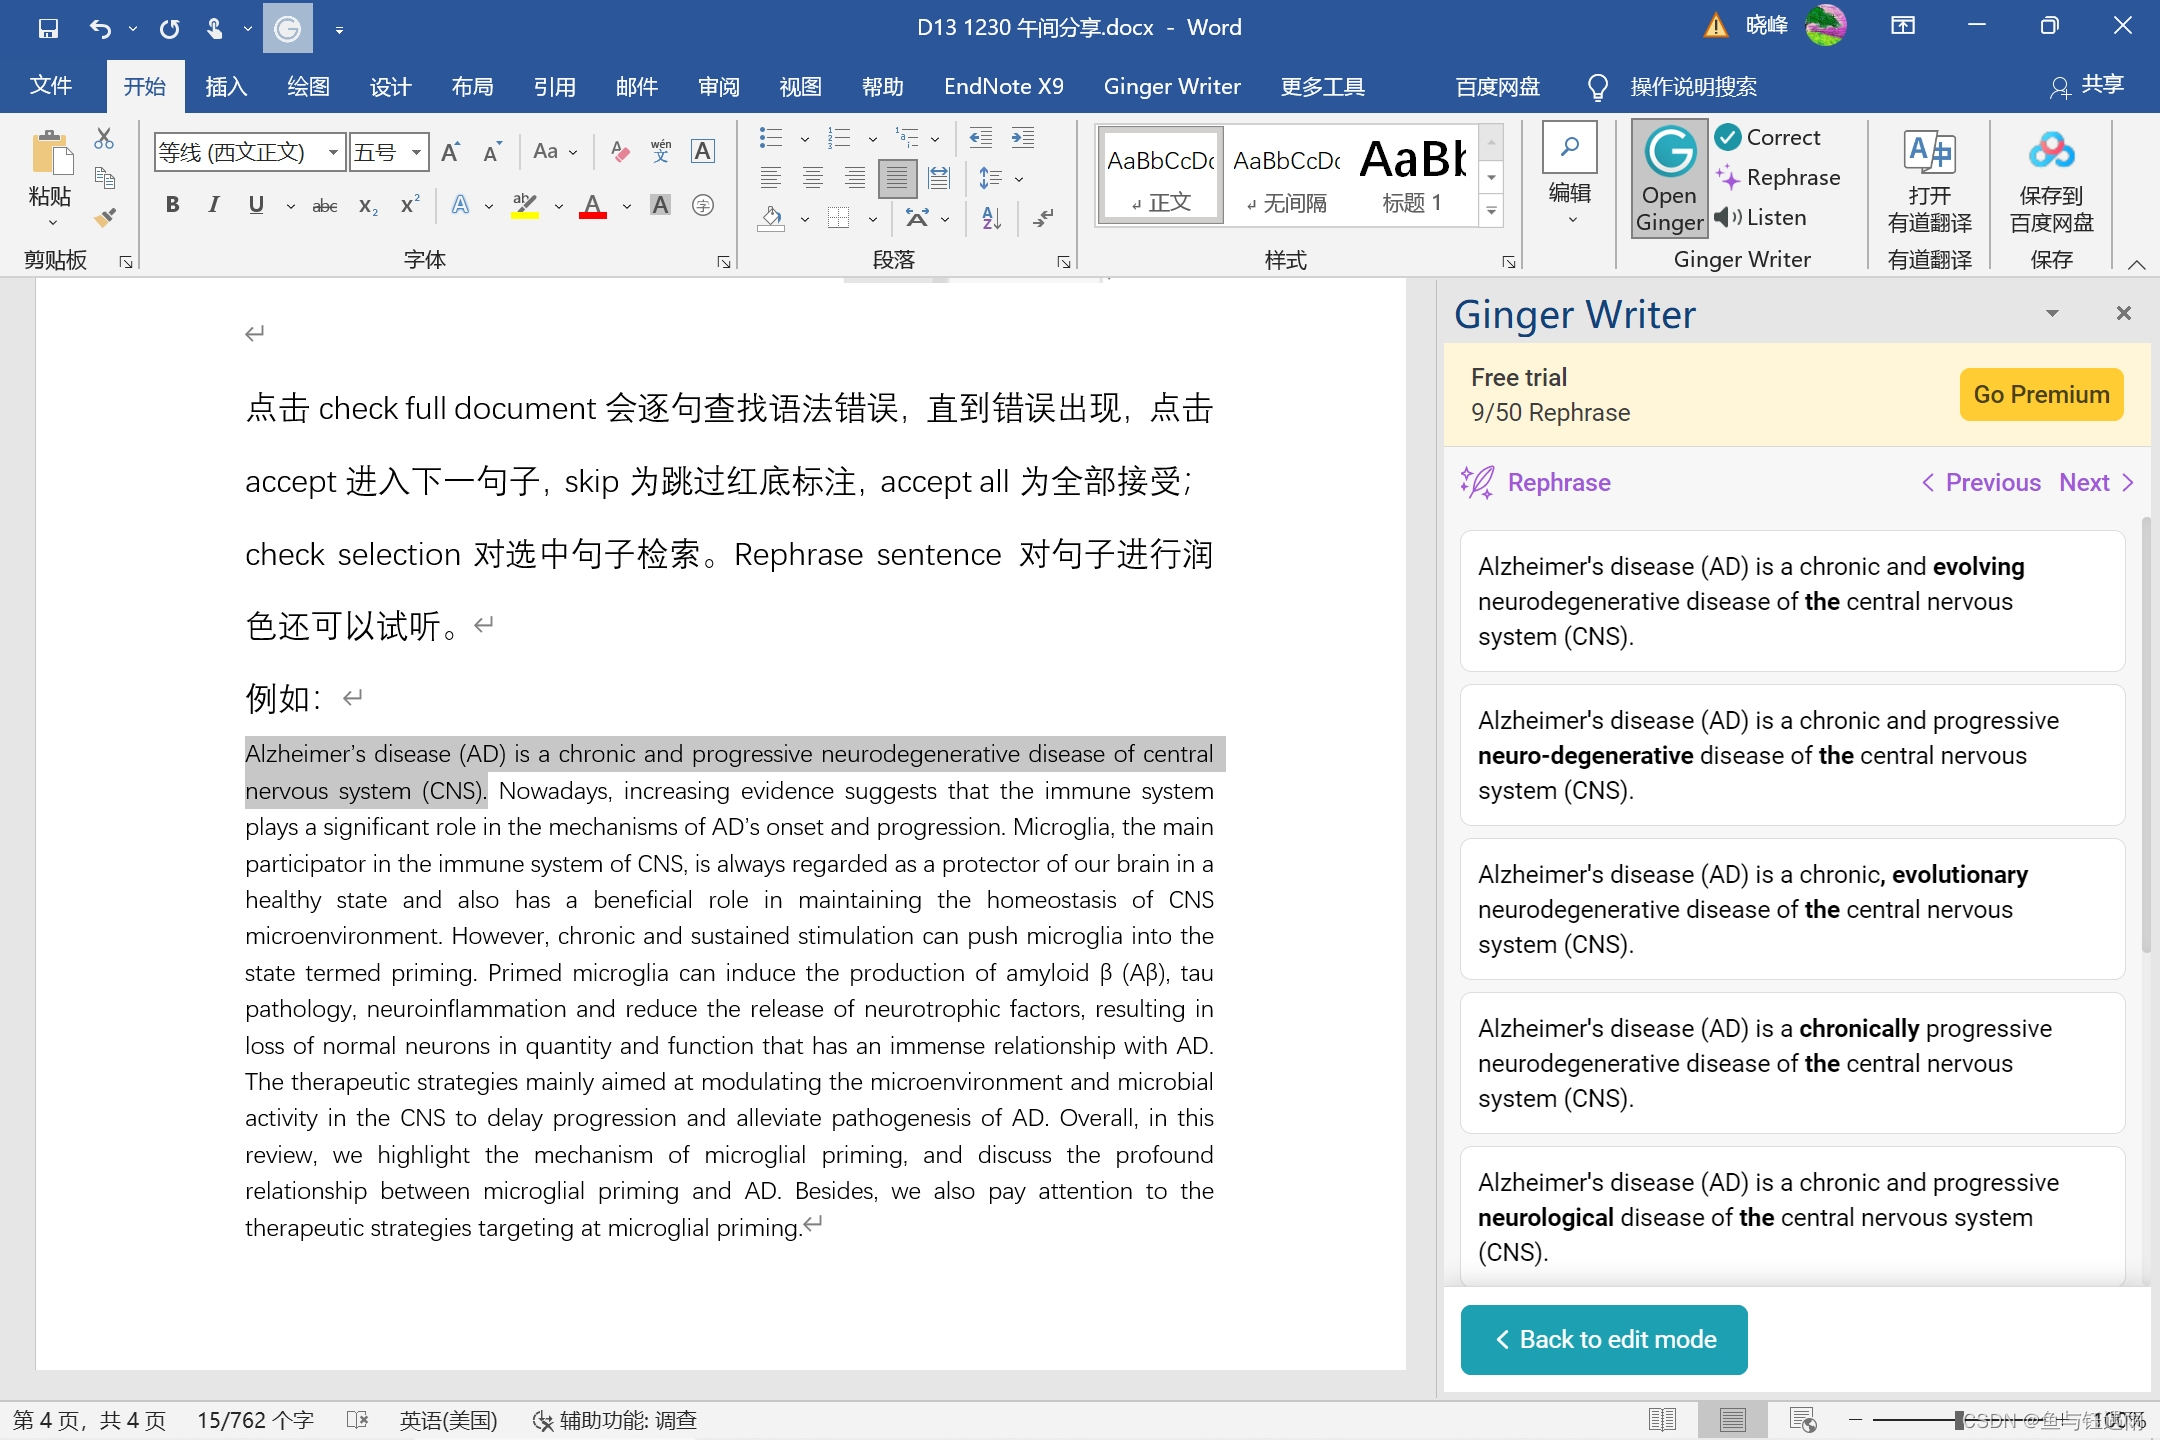Expand the styles gallery more arrow
This screenshot has height=1440, width=2160.
coord(1491,211)
